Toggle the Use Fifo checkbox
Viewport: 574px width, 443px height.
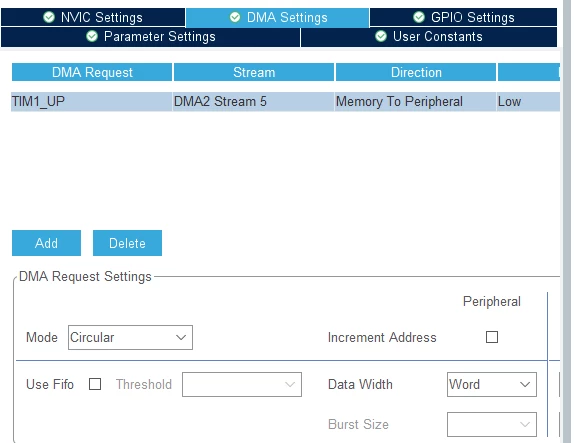click(95, 384)
